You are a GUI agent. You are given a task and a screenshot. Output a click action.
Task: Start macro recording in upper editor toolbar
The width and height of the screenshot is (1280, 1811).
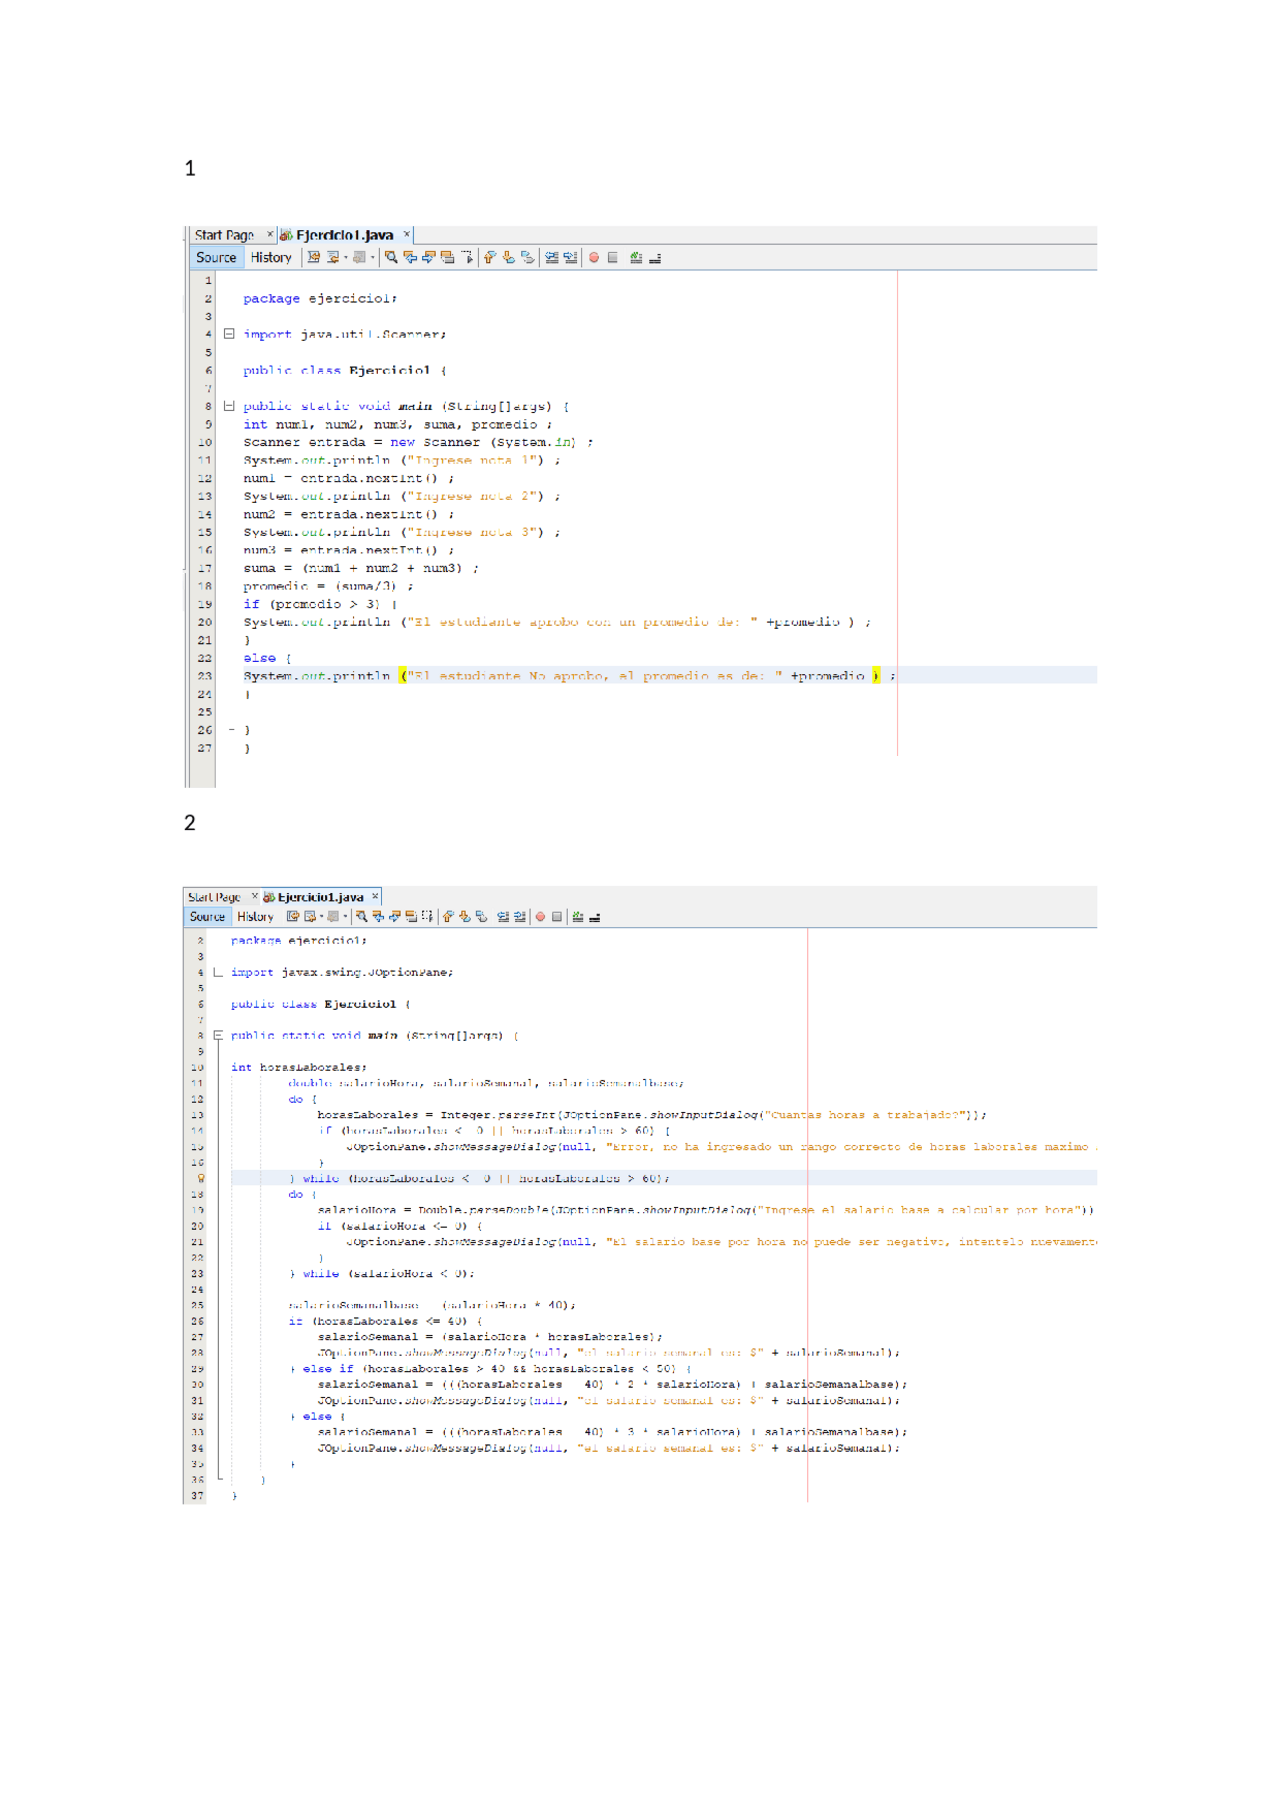coord(594,258)
